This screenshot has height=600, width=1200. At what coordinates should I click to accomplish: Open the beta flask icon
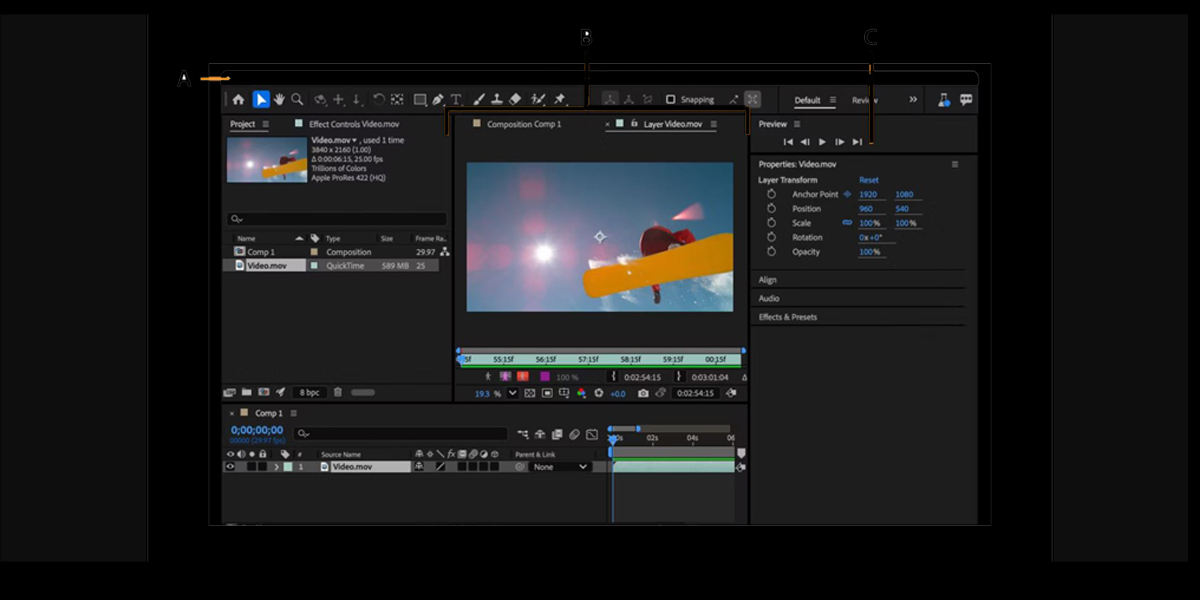pos(944,99)
